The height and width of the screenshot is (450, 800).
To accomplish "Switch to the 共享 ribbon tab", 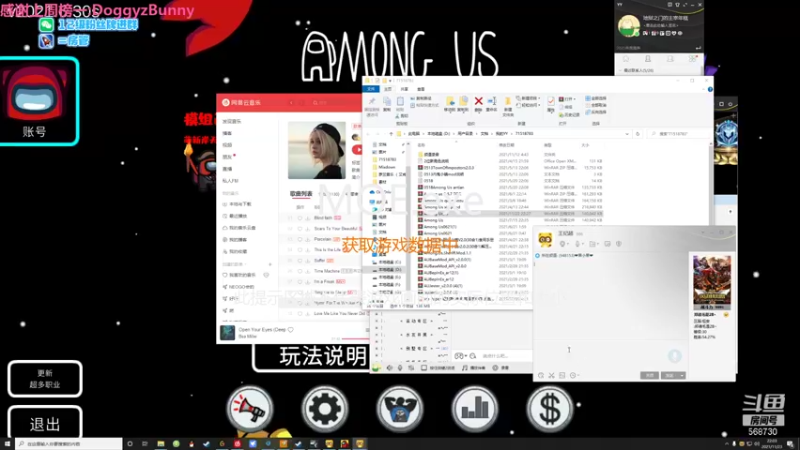I will (x=404, y=89).
